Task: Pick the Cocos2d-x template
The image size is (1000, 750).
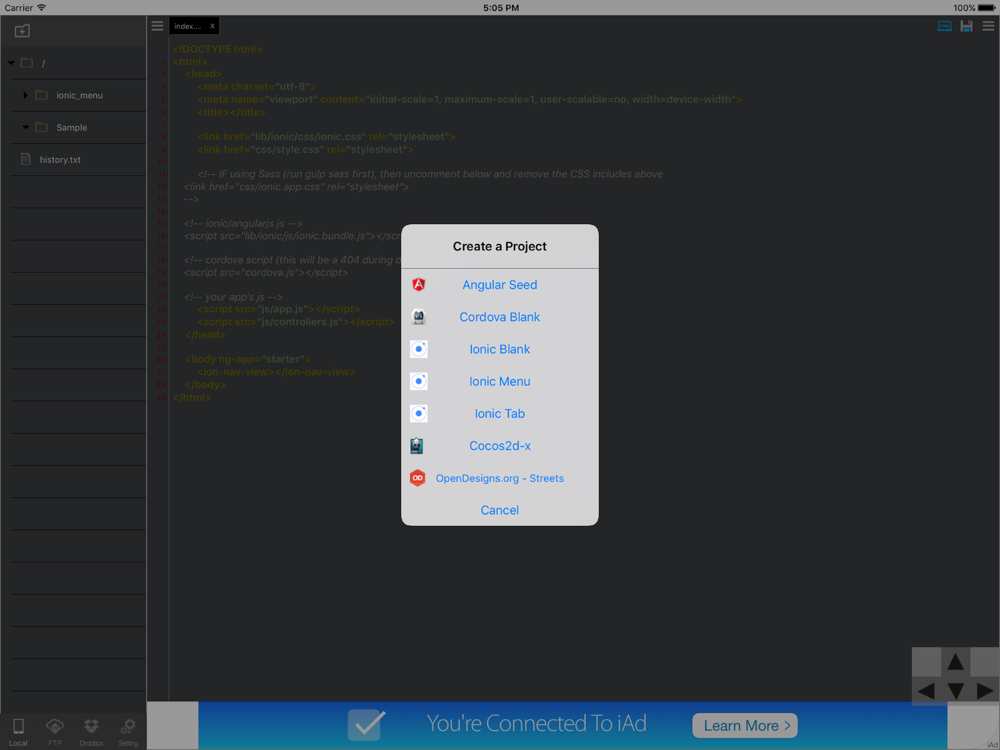Action: (499, 446)
